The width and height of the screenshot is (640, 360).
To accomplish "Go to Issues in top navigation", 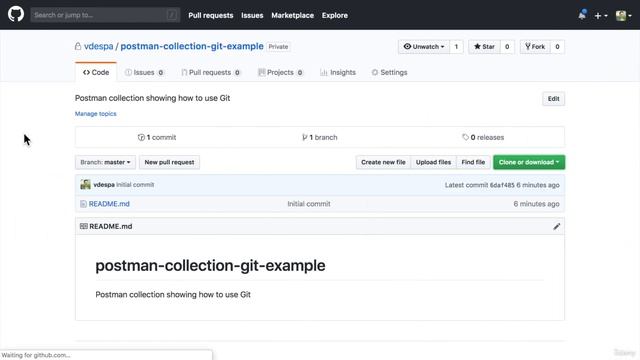I will tap(252, 16).
